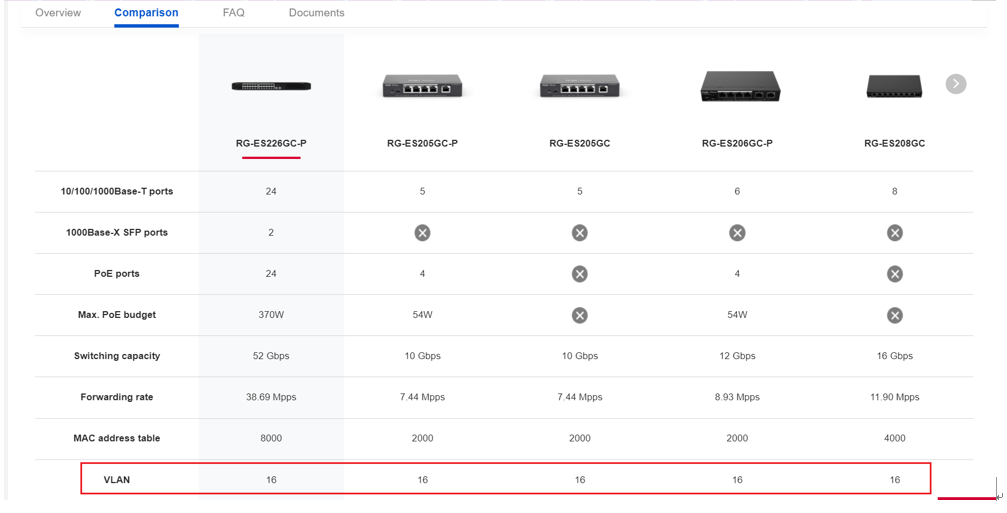
Task: Open the FAQ tab
Action: click(234, 13)
